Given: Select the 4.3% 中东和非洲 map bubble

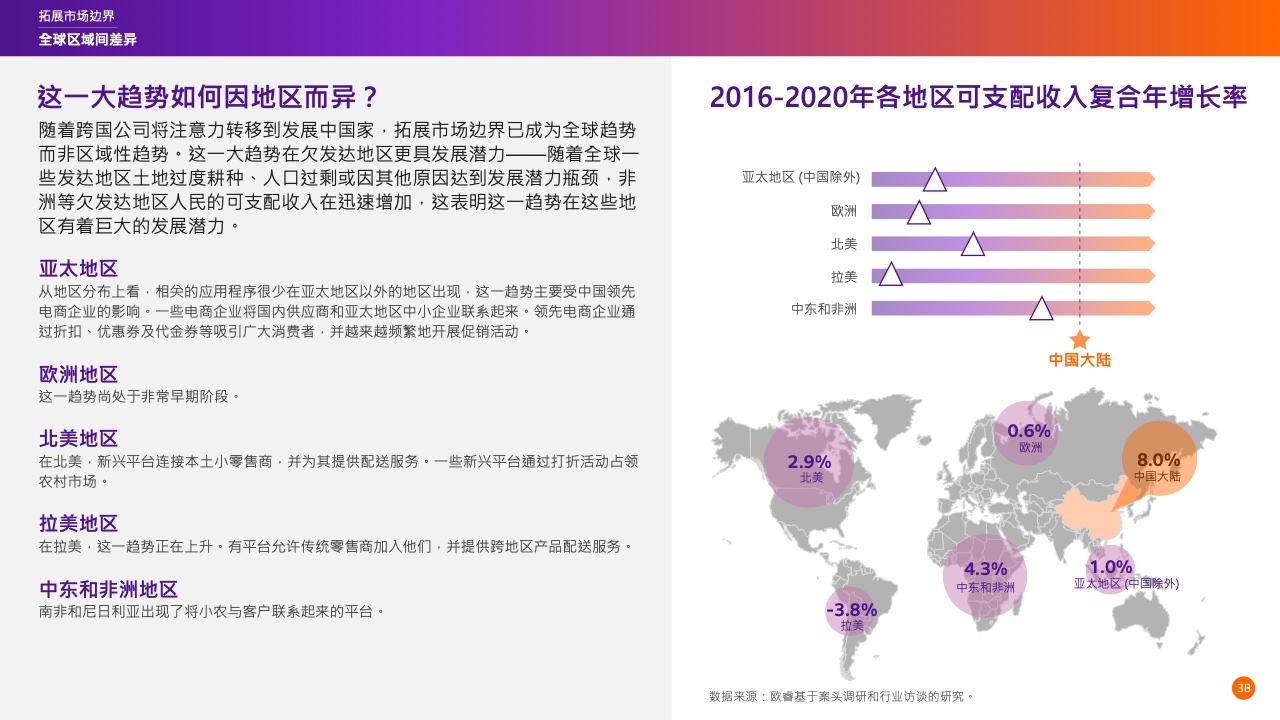Looking at the screenshot, I should tap(985, 575).
